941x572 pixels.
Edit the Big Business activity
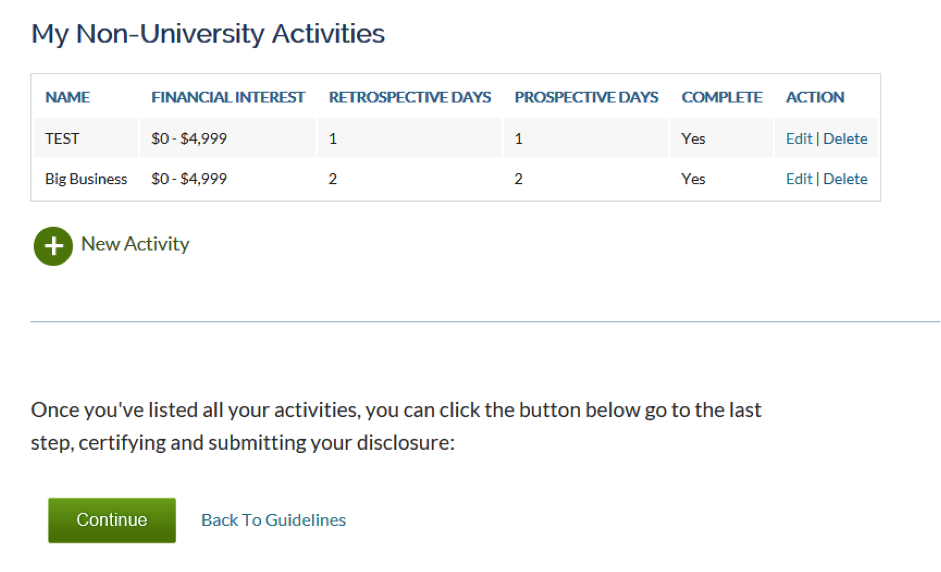(799, 179)
